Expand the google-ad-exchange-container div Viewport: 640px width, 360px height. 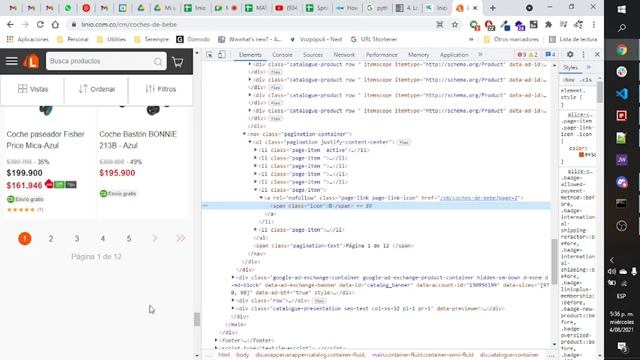233,278
